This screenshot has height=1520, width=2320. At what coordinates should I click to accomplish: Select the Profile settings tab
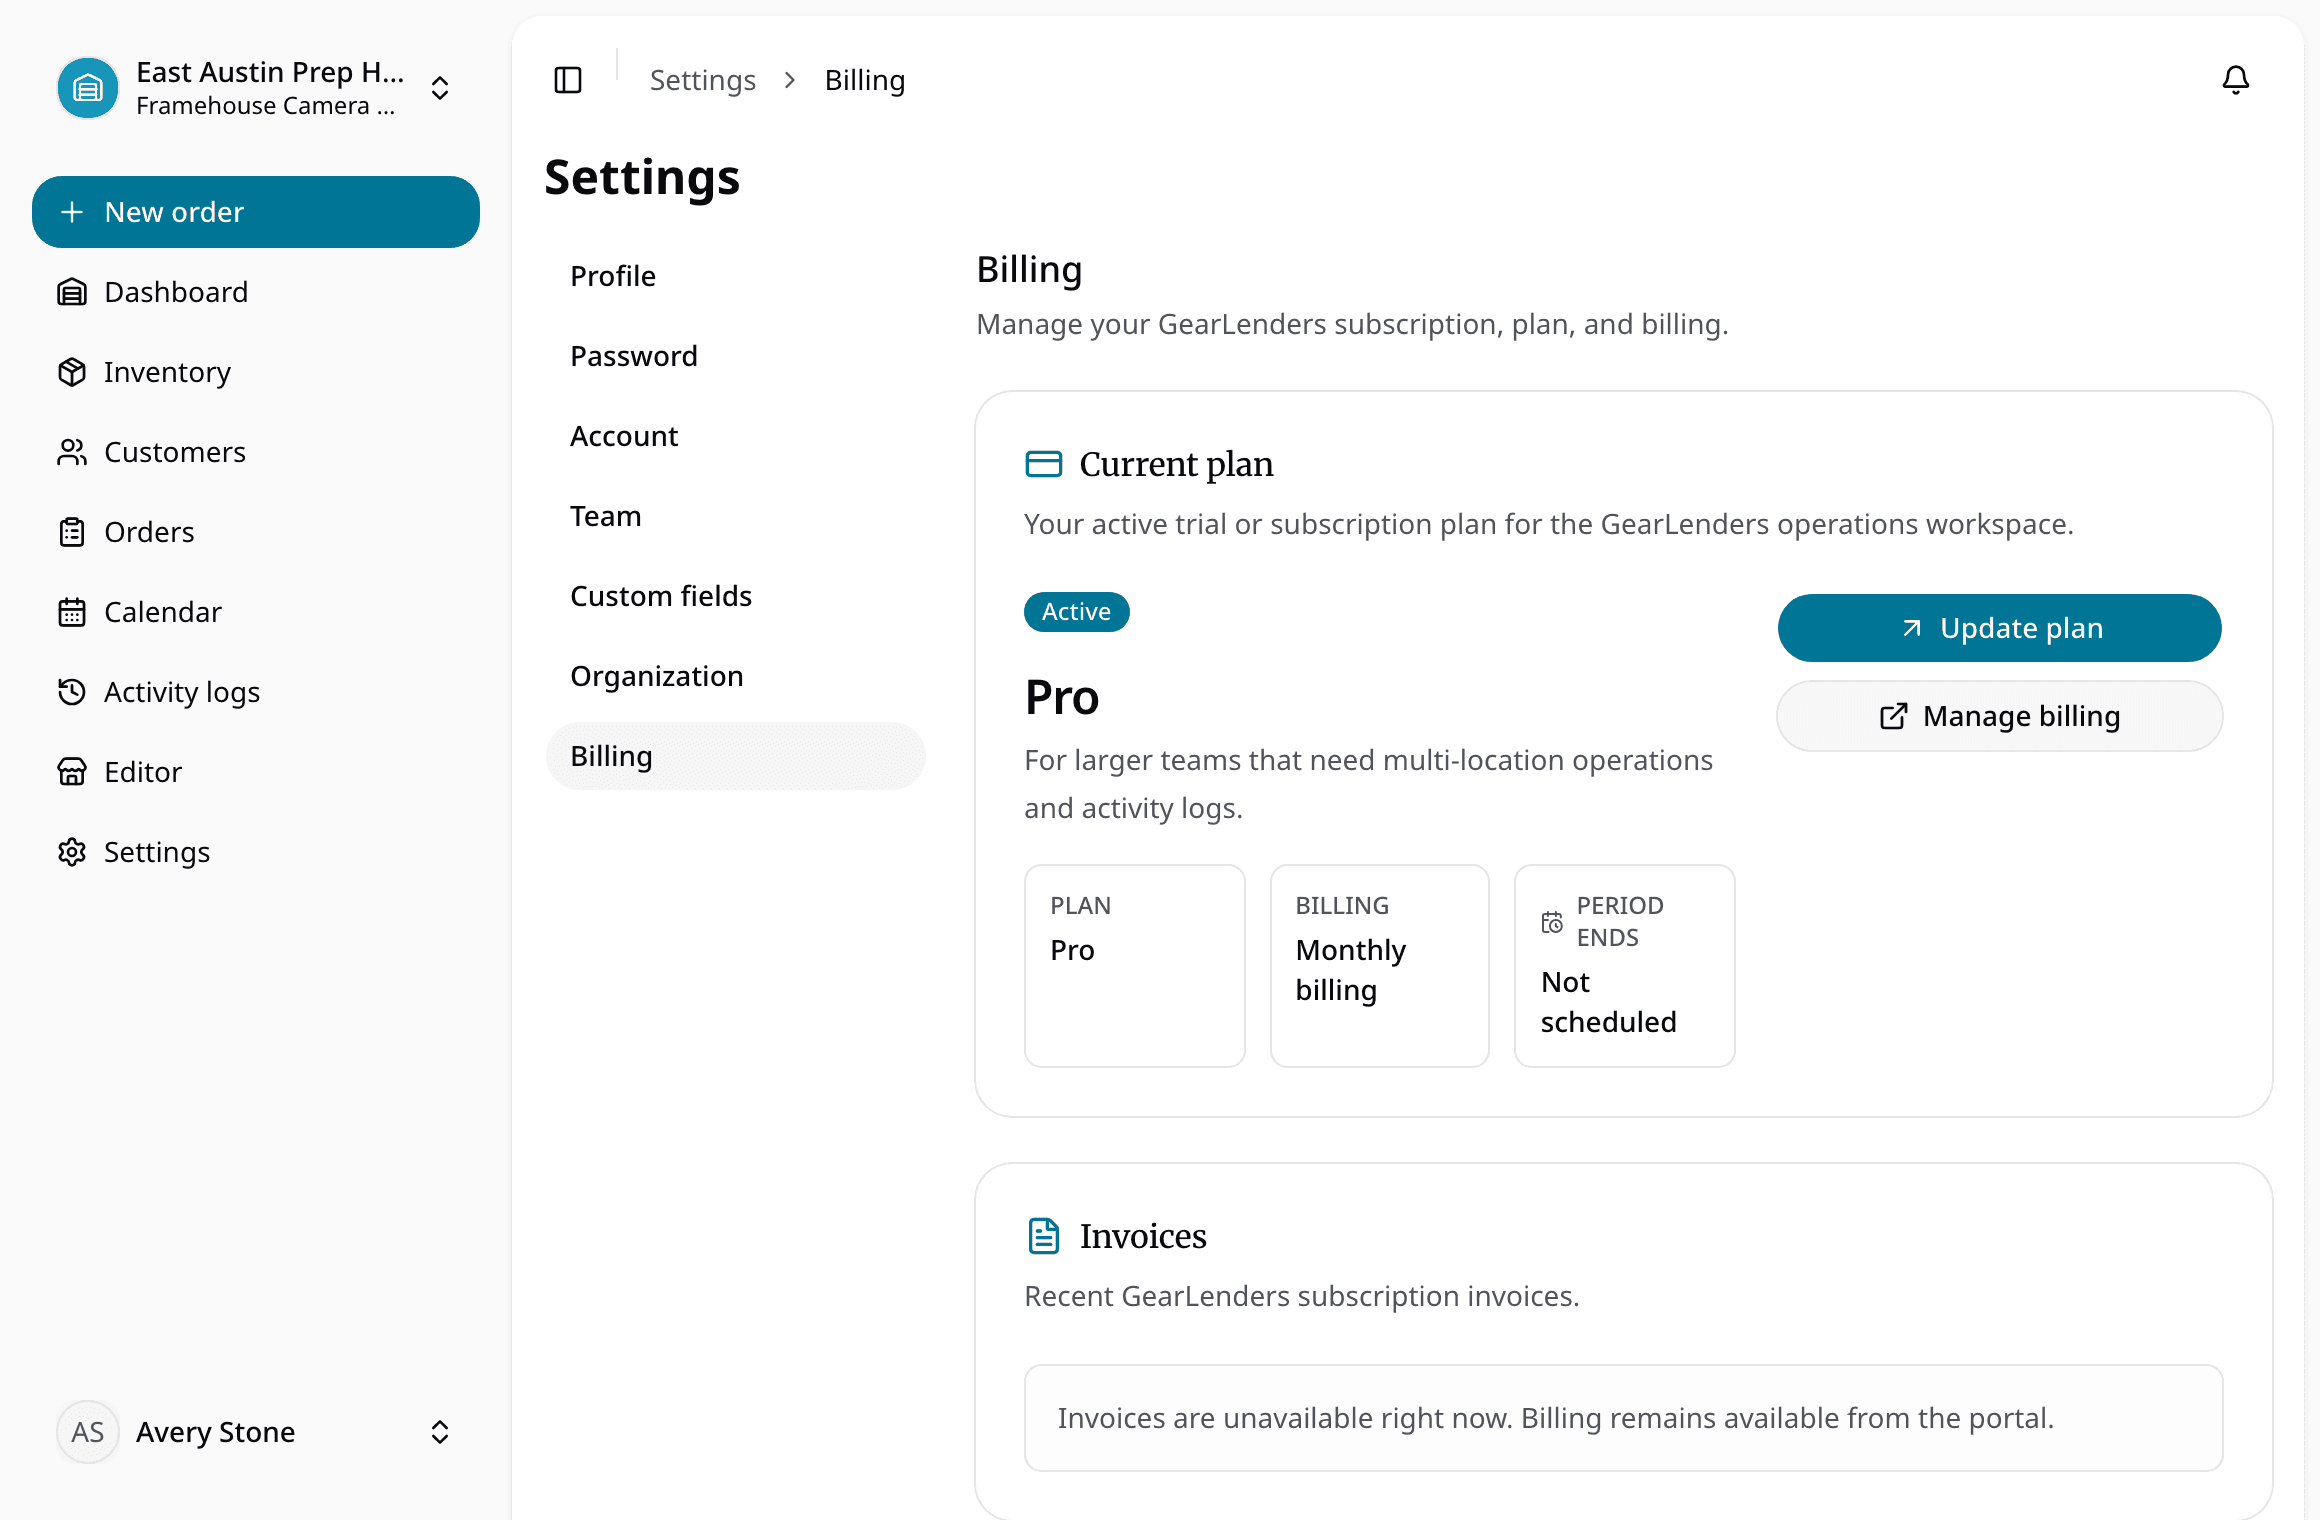point(735,276)
